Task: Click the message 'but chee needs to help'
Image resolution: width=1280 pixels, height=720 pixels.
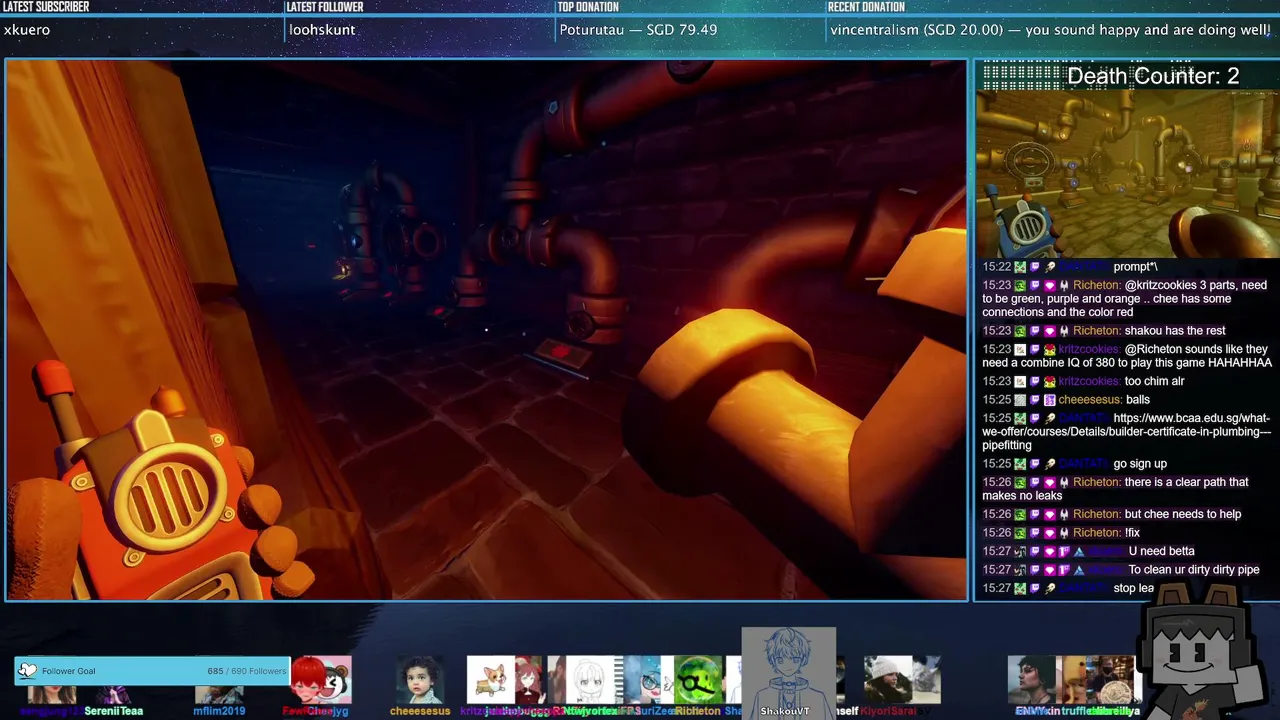Action: tap(1183, 514)
